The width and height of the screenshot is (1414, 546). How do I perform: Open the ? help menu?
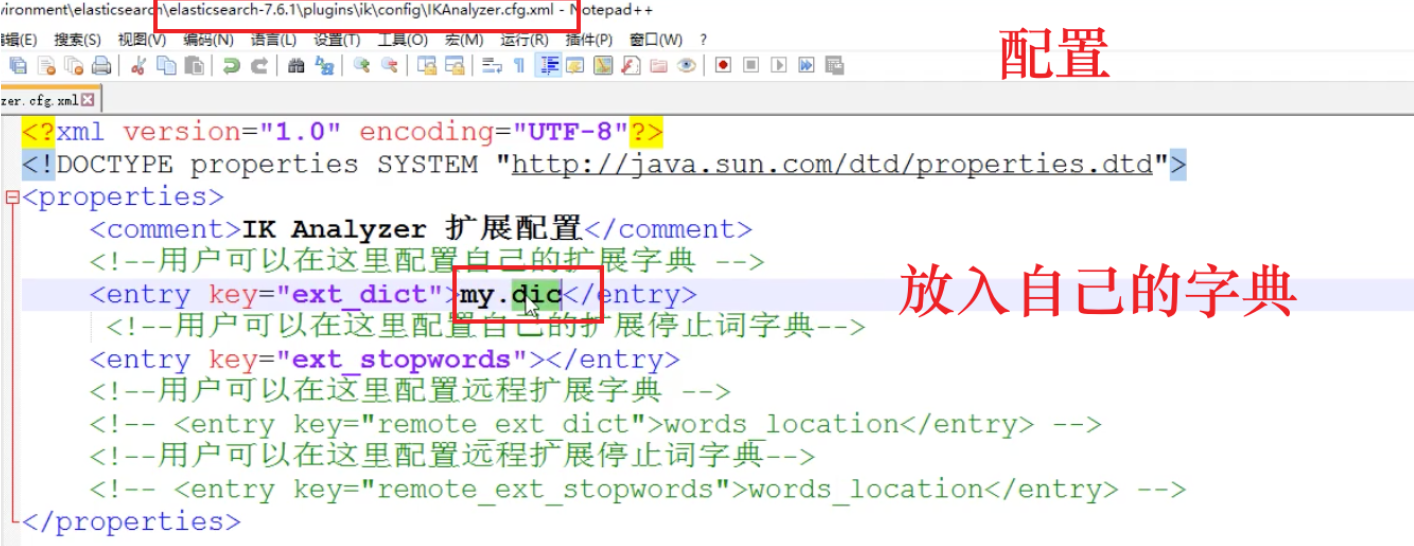tap(703, 40)
